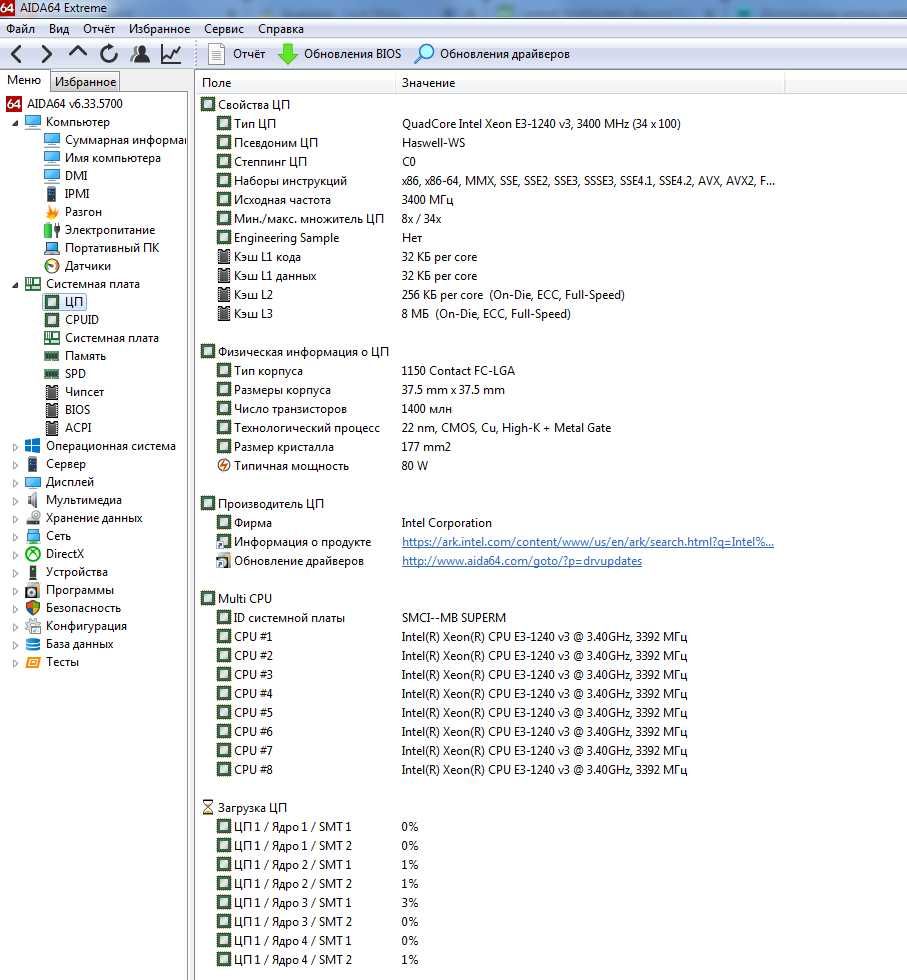Click the Поле column header

pos(295,82)
